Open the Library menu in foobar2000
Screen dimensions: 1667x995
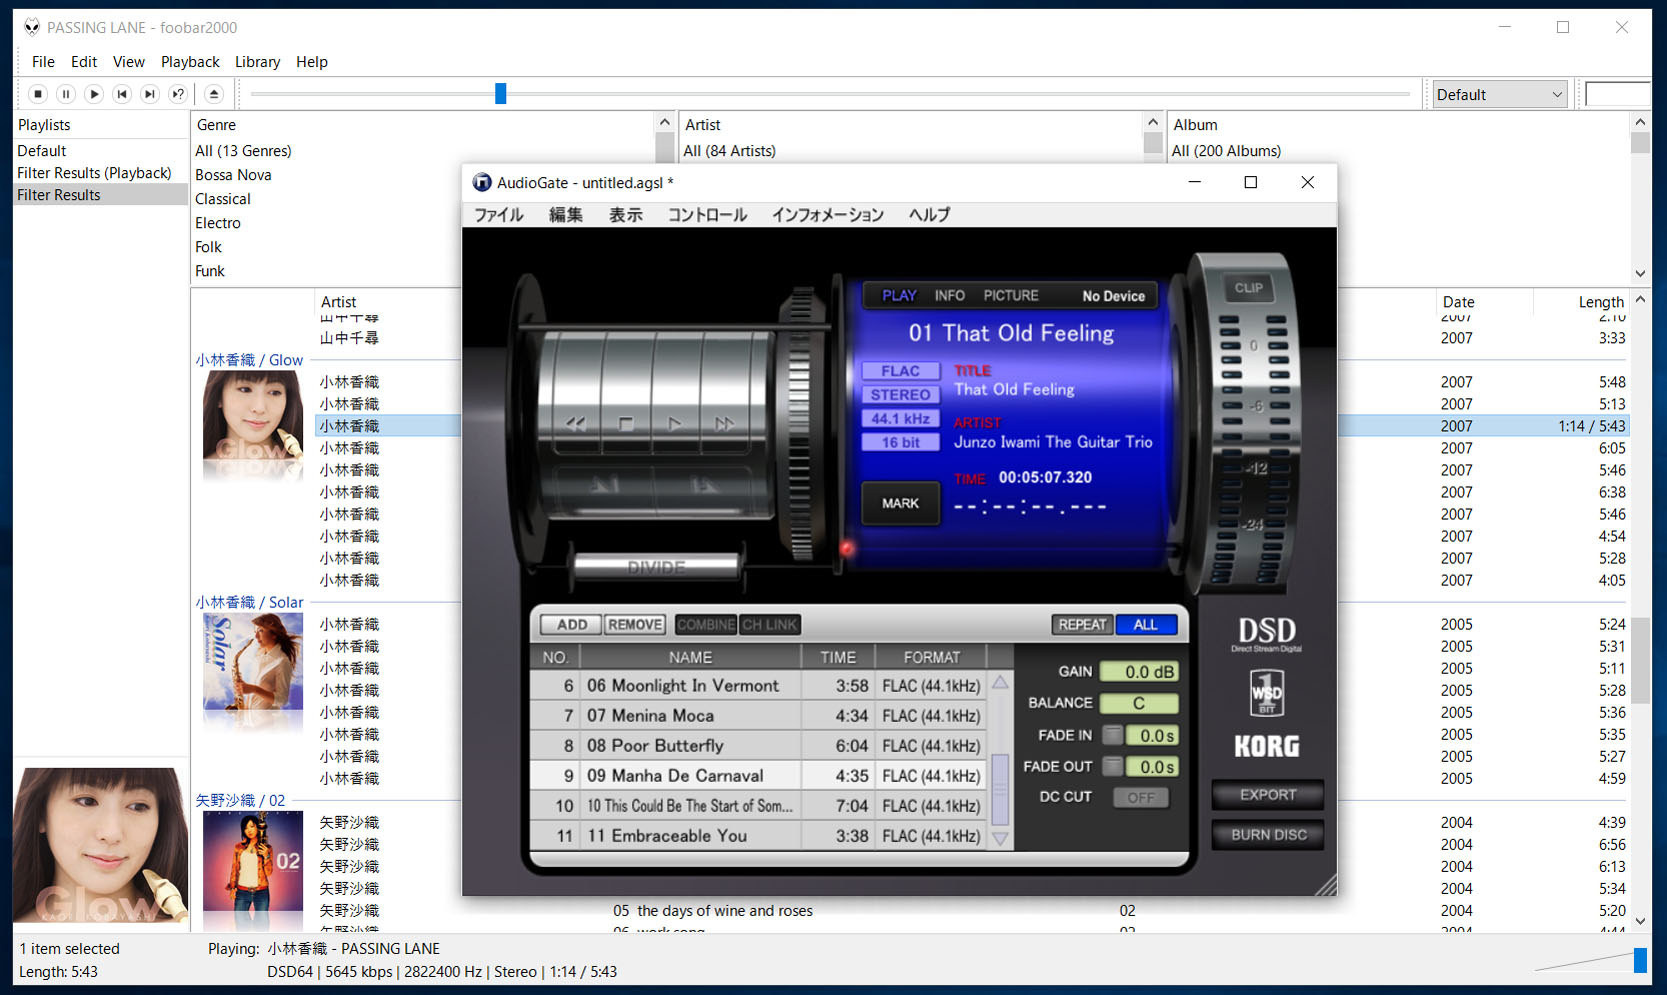[x=257, y=62]
